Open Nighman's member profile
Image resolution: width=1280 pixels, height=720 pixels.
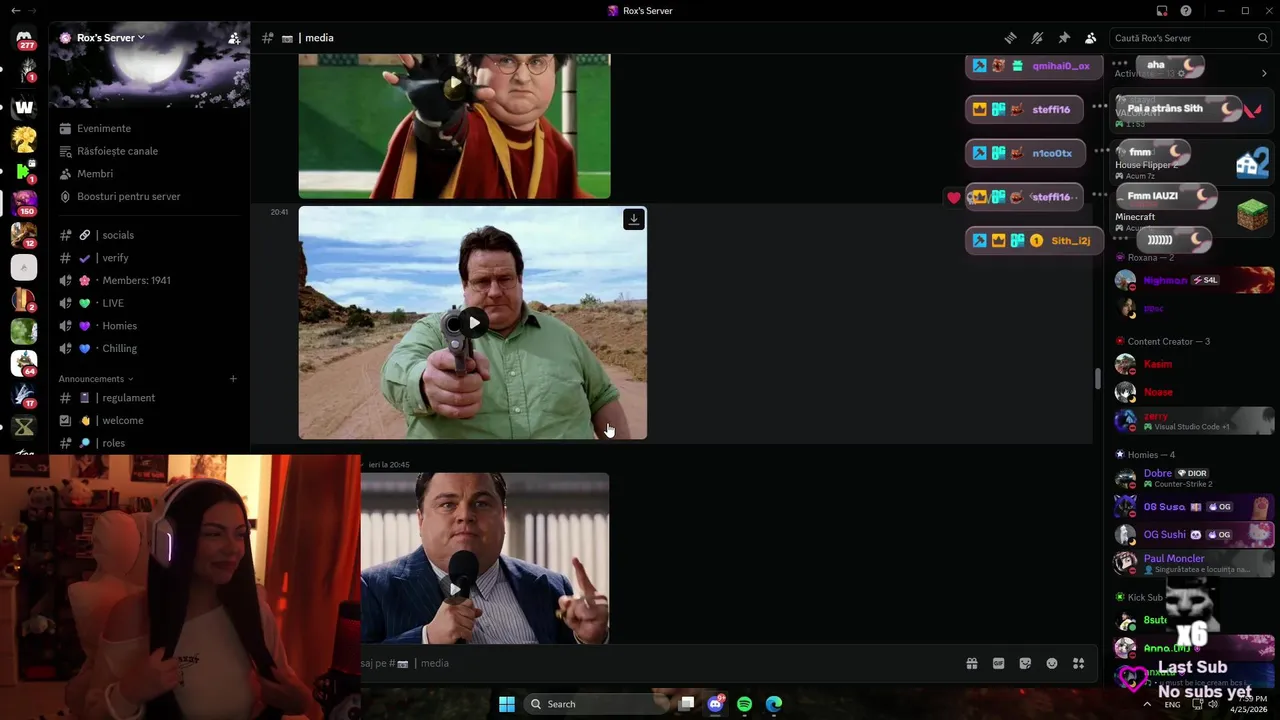click(x=1193, y=280)
